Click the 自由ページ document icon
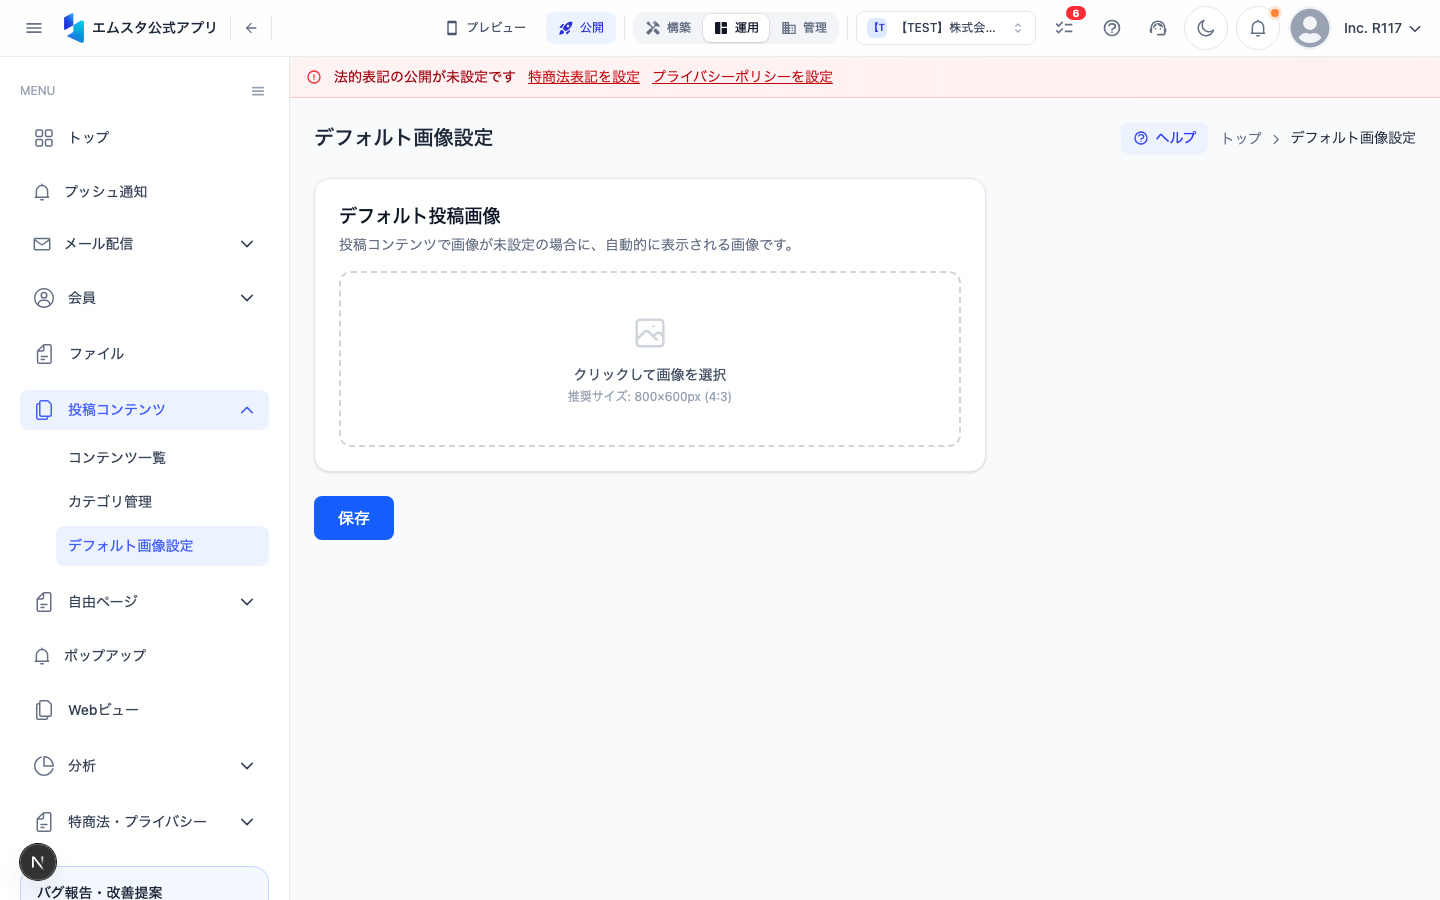This screenshot has height=900, width=1440. click(44, 602)
